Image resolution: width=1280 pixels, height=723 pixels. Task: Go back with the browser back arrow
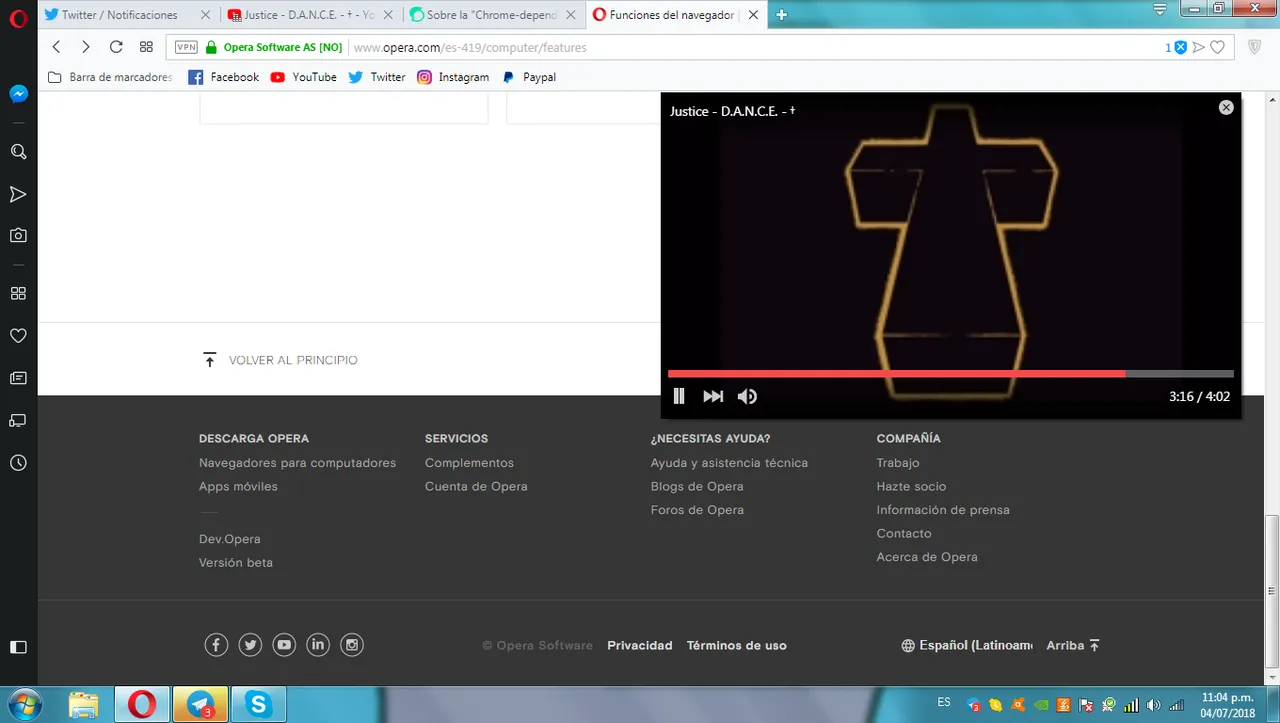56,47
